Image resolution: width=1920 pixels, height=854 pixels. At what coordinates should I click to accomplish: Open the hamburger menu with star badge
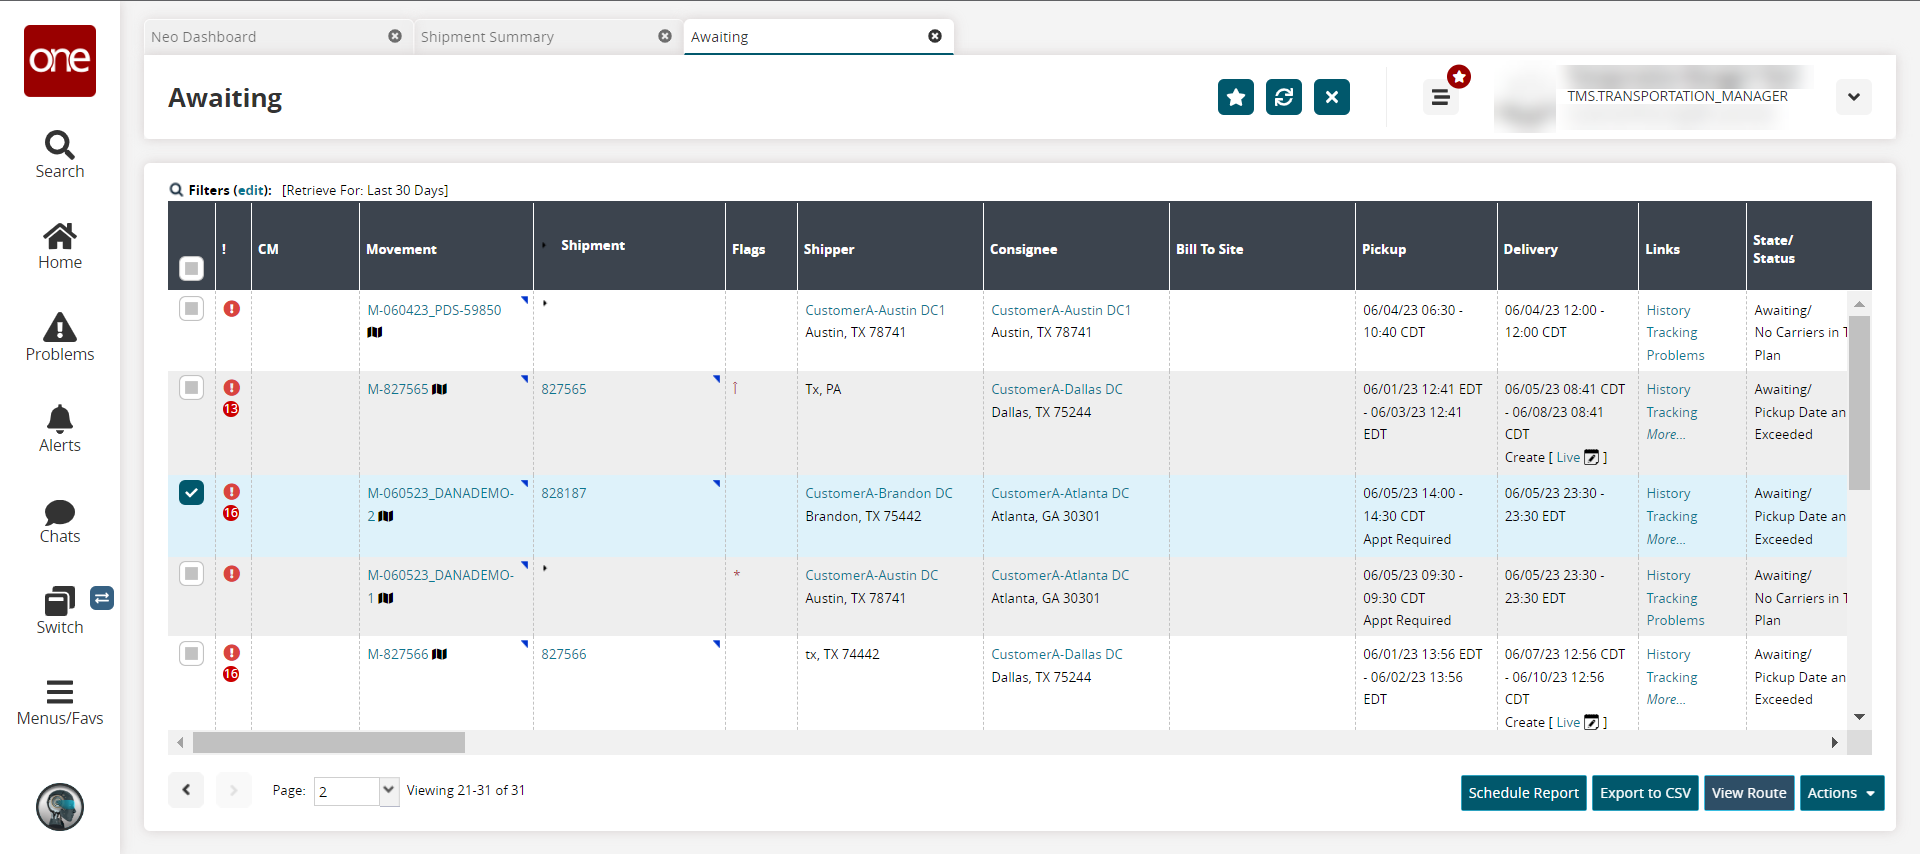[x=1440, y=97]
